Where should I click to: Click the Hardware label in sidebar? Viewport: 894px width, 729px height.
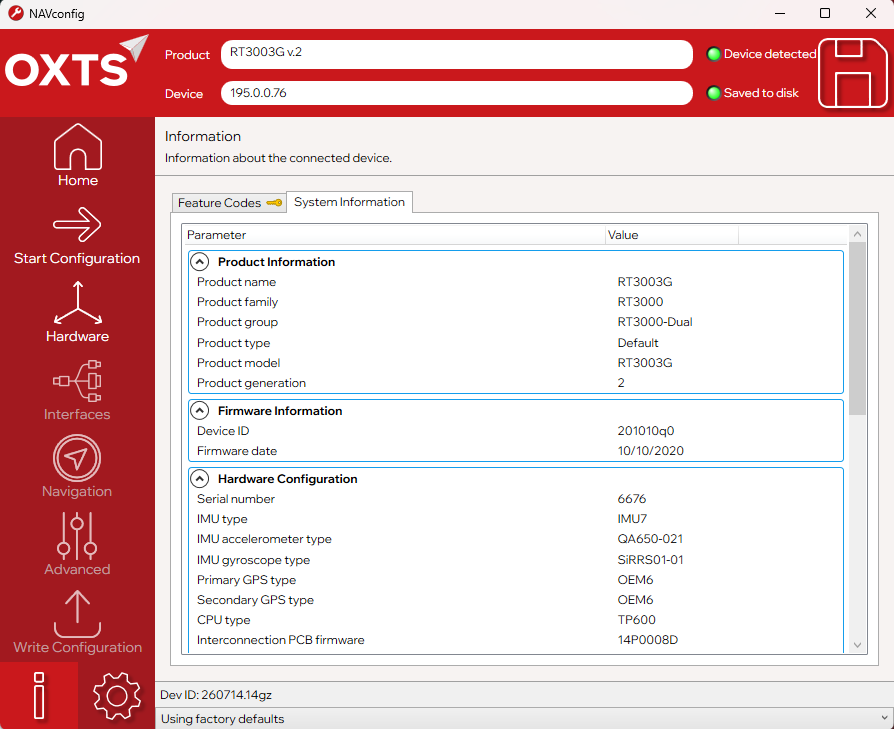point(78,336)
